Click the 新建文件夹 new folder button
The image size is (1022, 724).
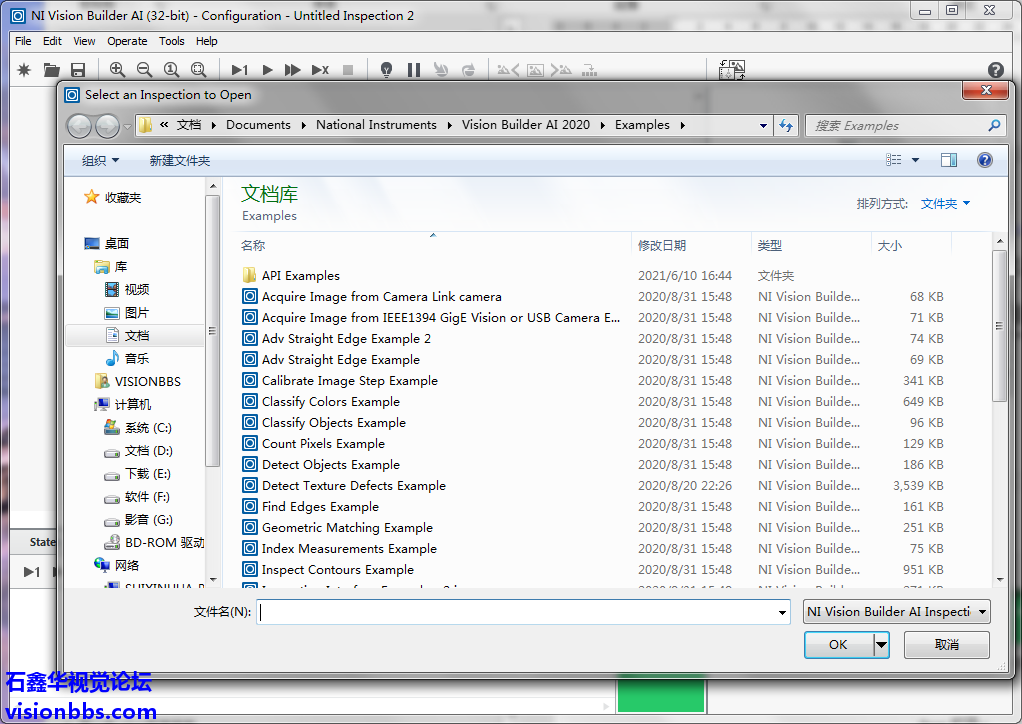pyautogui.click(x=180, y=161)
